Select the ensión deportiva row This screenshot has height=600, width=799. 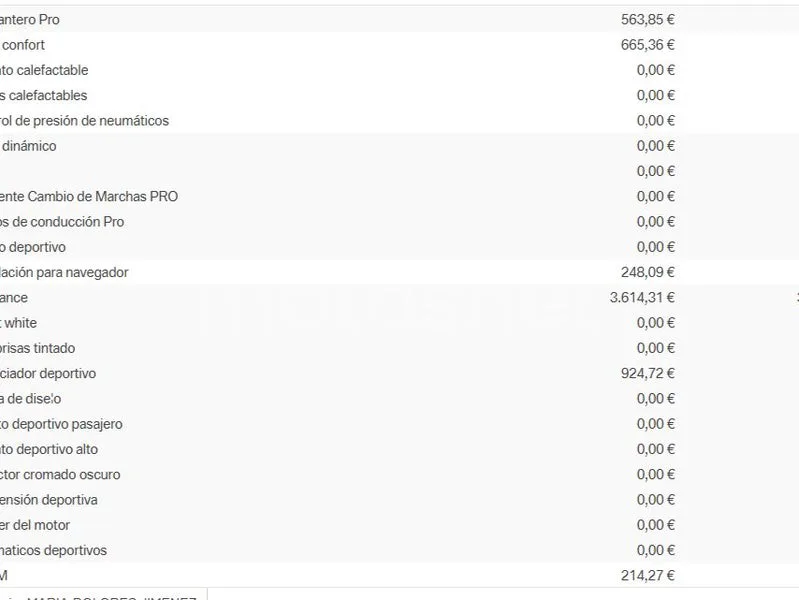400,500
